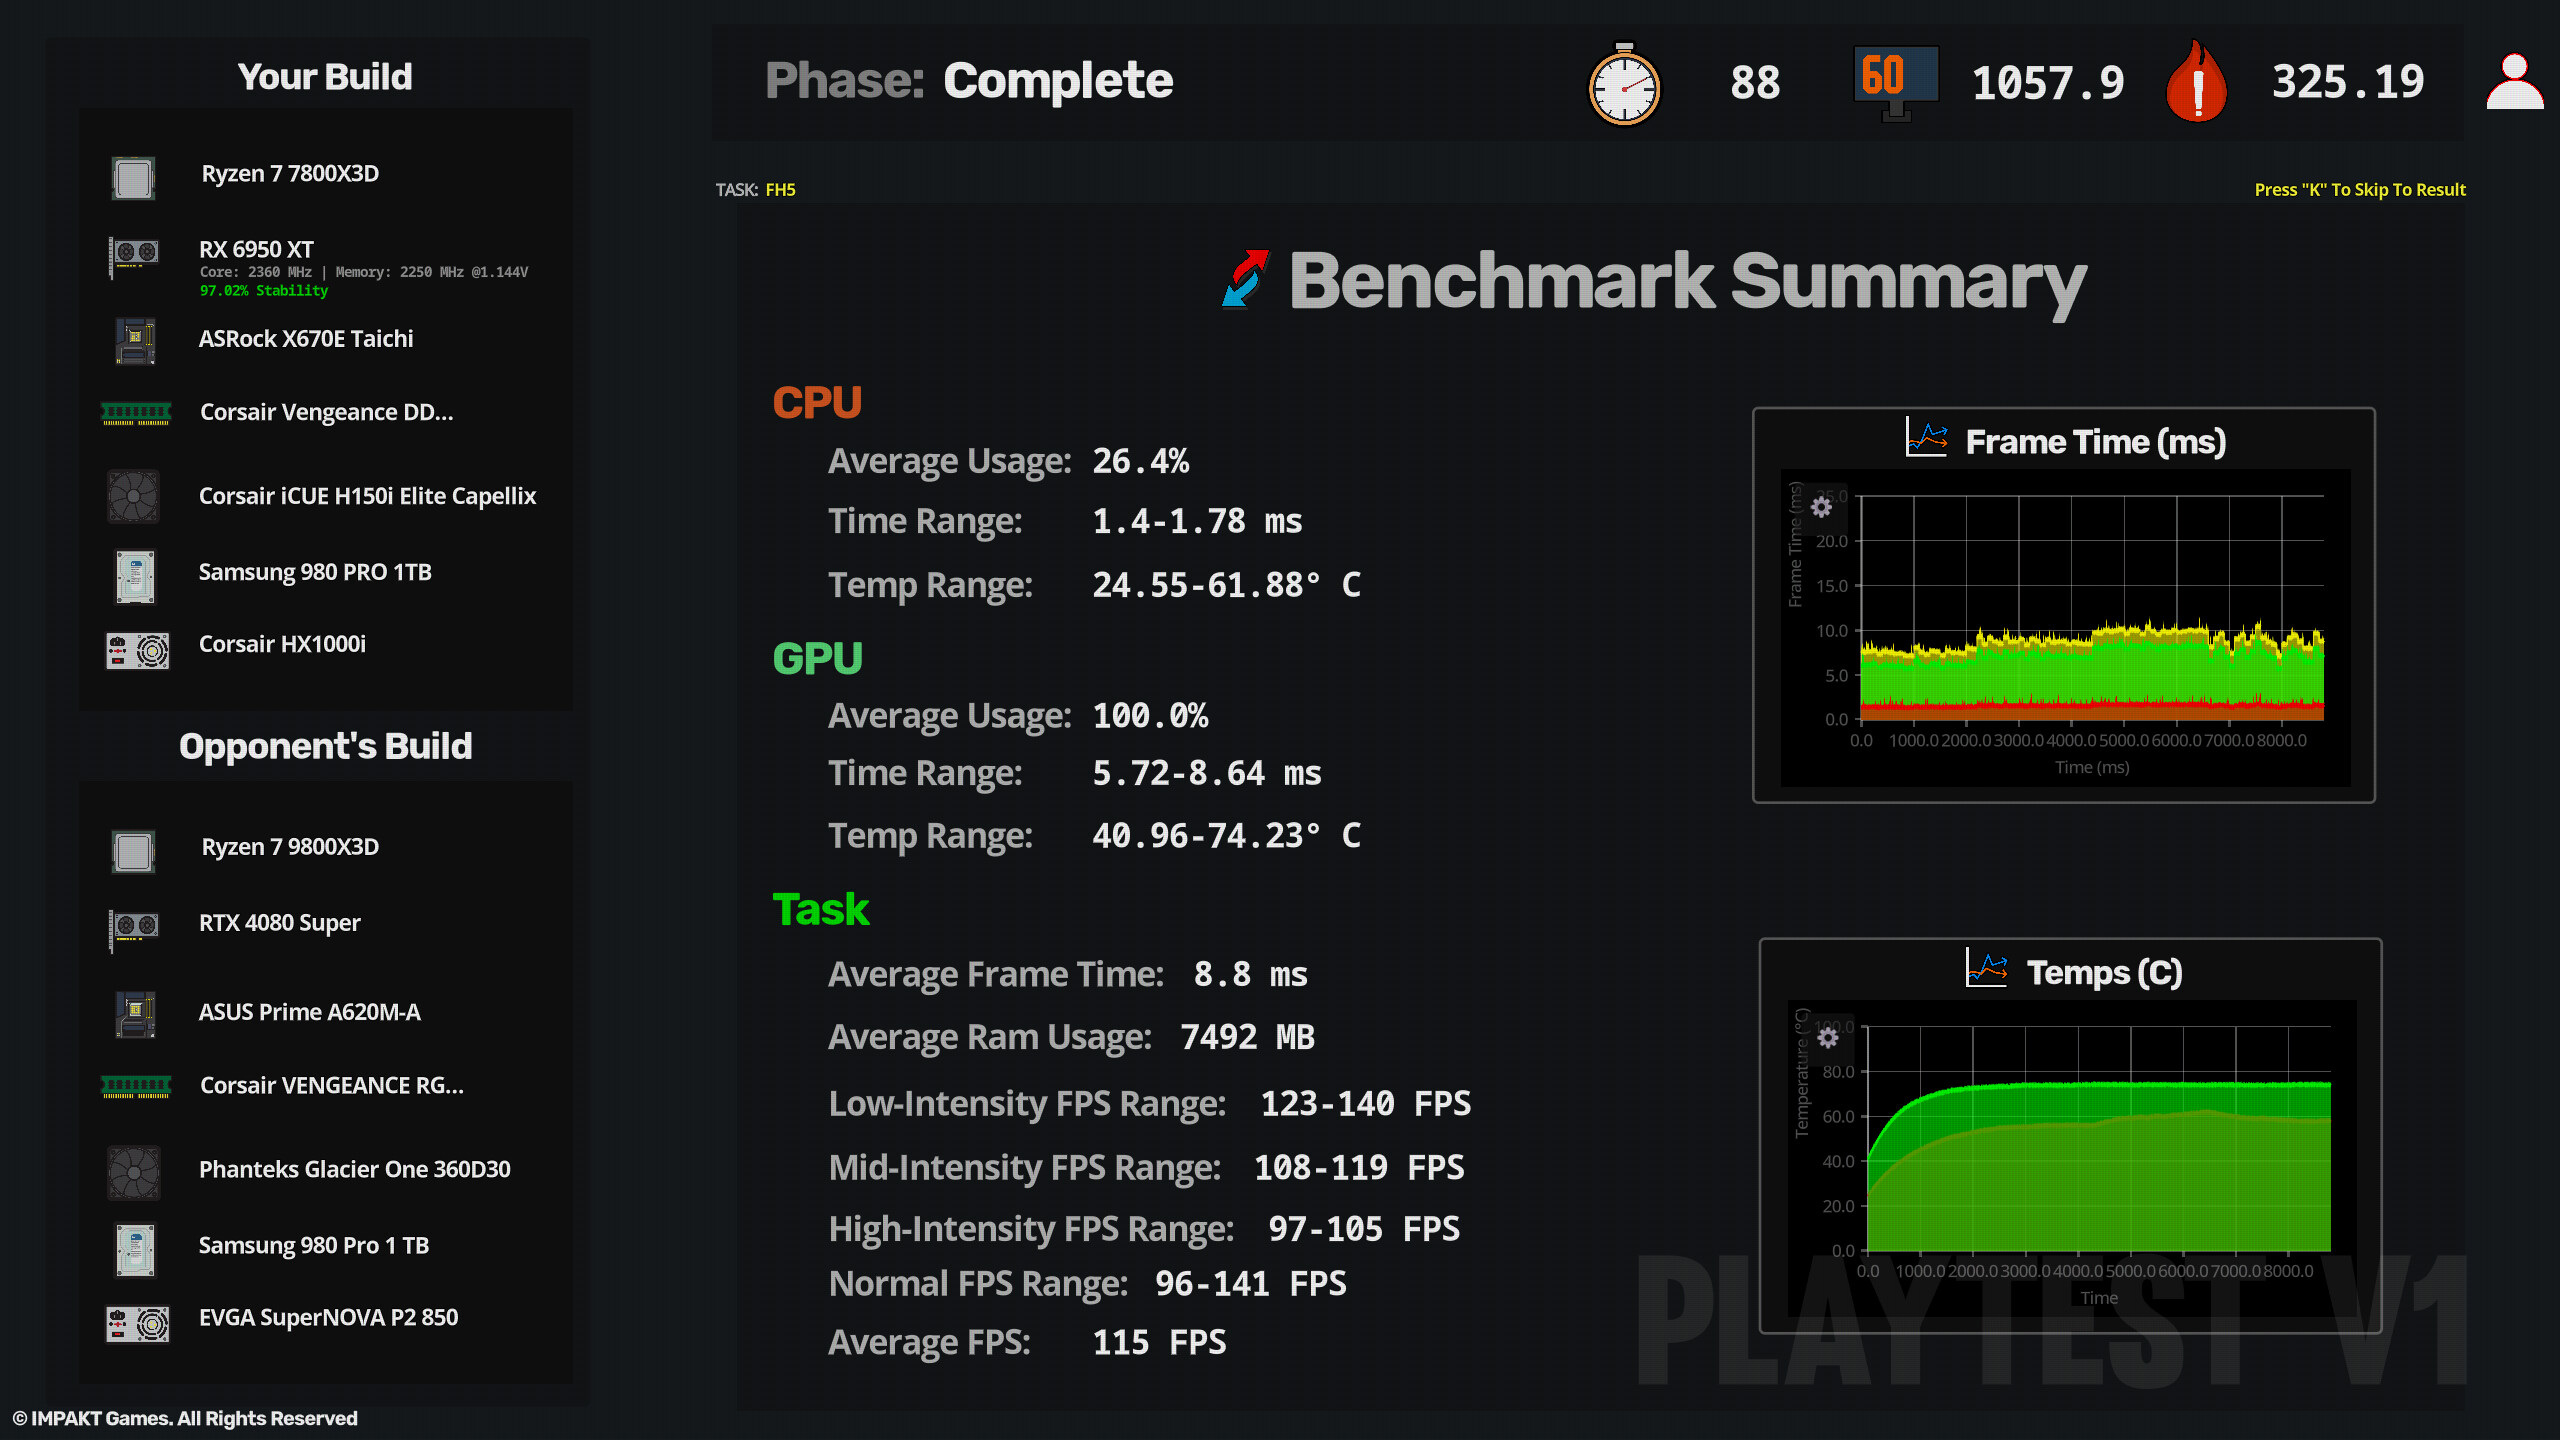Open settings gear on Frame Time chart
Image resolution: width=2560 pixels, height=1440 pixels.
click(x=1822, y=508)
